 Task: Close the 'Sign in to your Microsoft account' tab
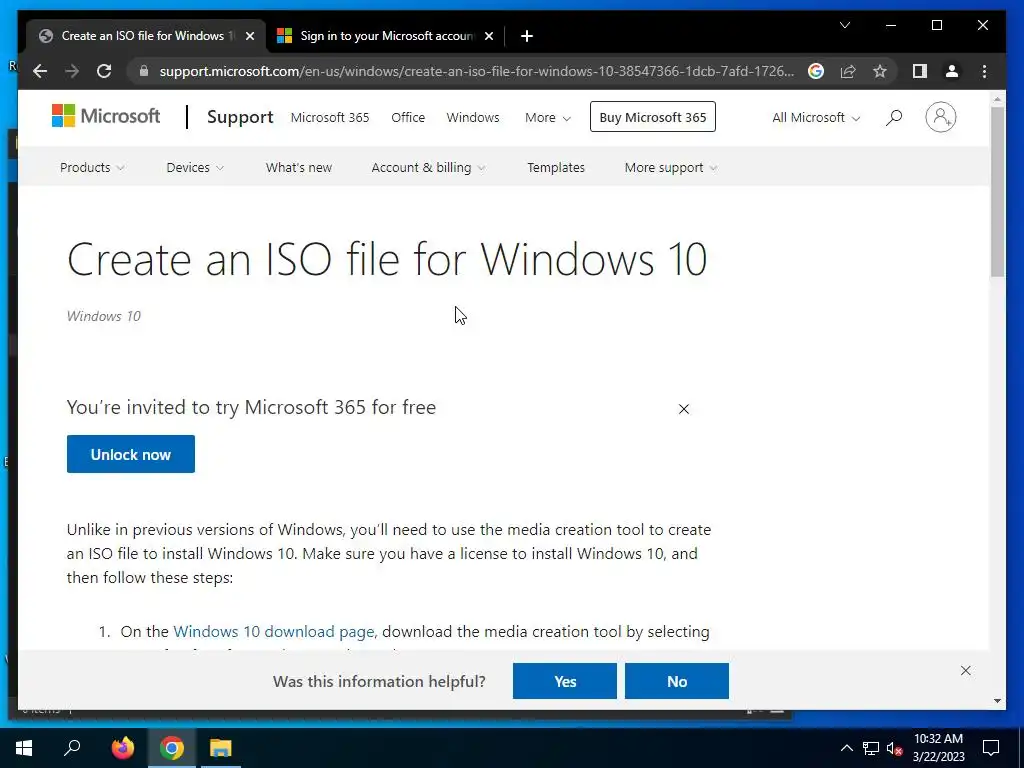pos(488,36)
